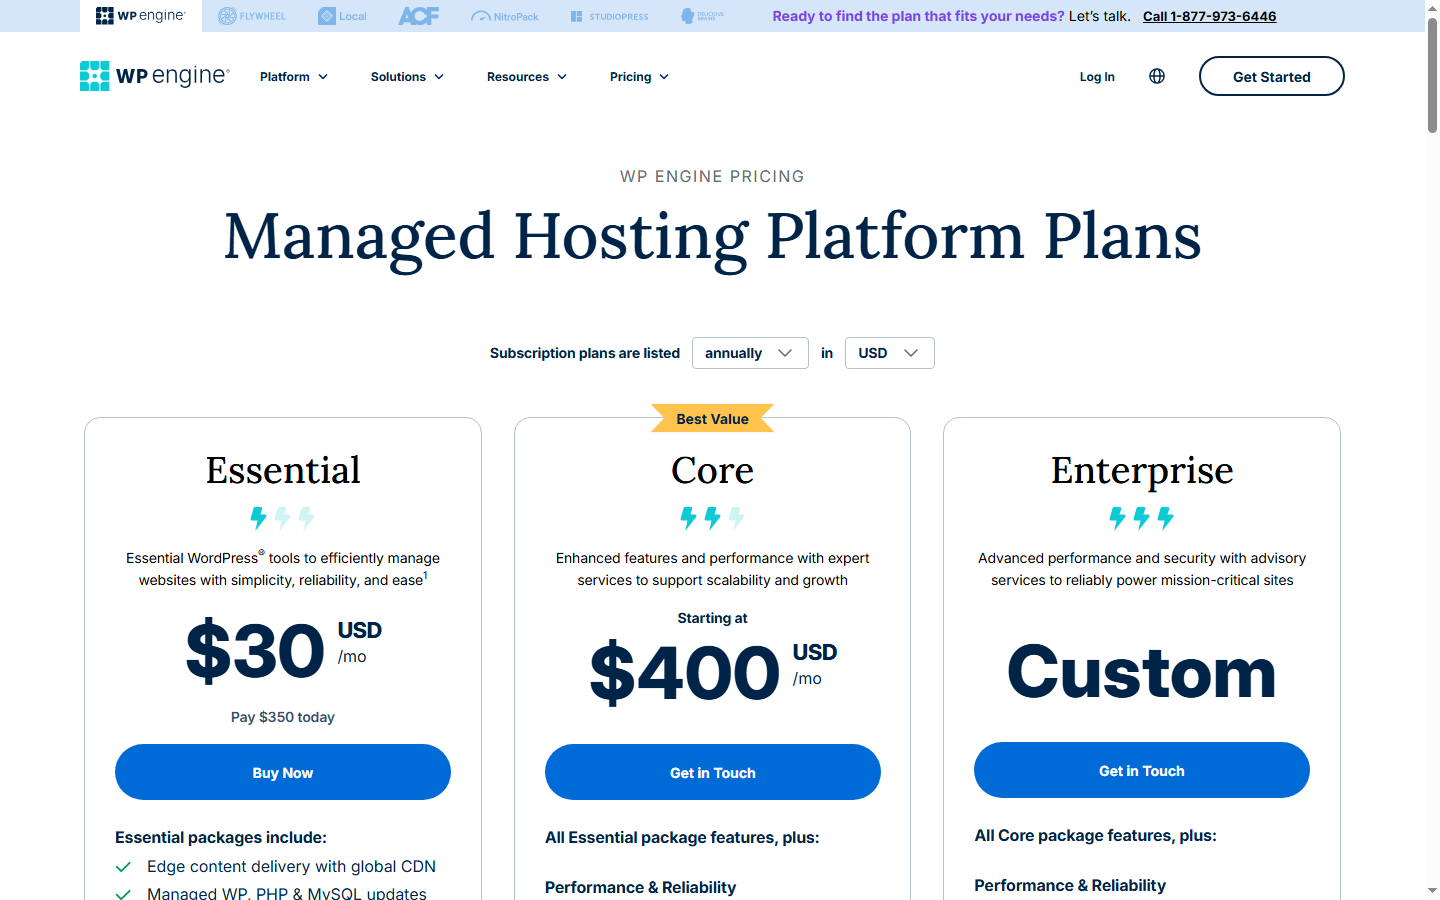This screenshot has height=900, width=1440.
Task: Go to WP Engine home via main logo
Action: point(155,76)
